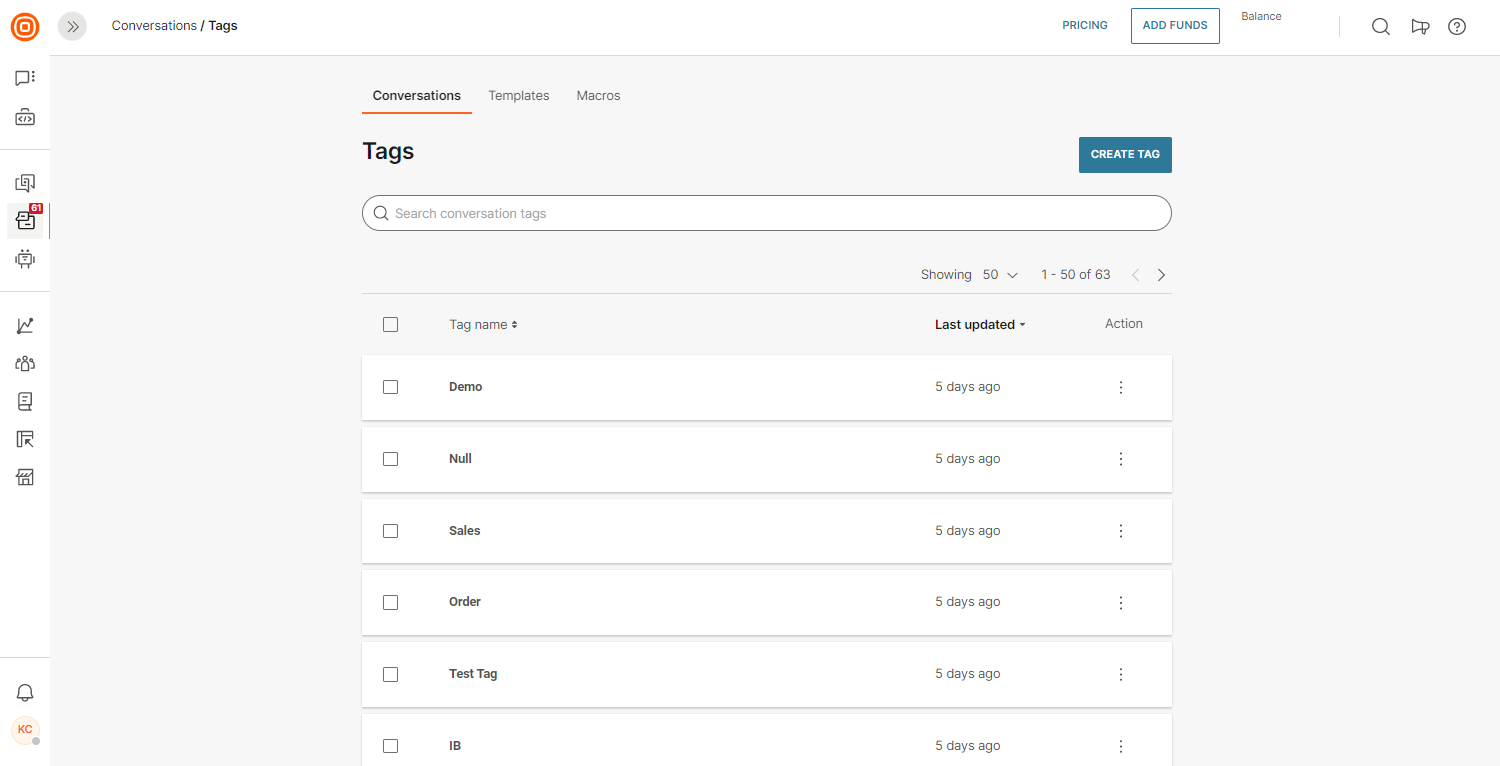The image size is (1500, 766).
Task: Open notifications bell icon
Action: pyautogui.click(x=25, y=692)
